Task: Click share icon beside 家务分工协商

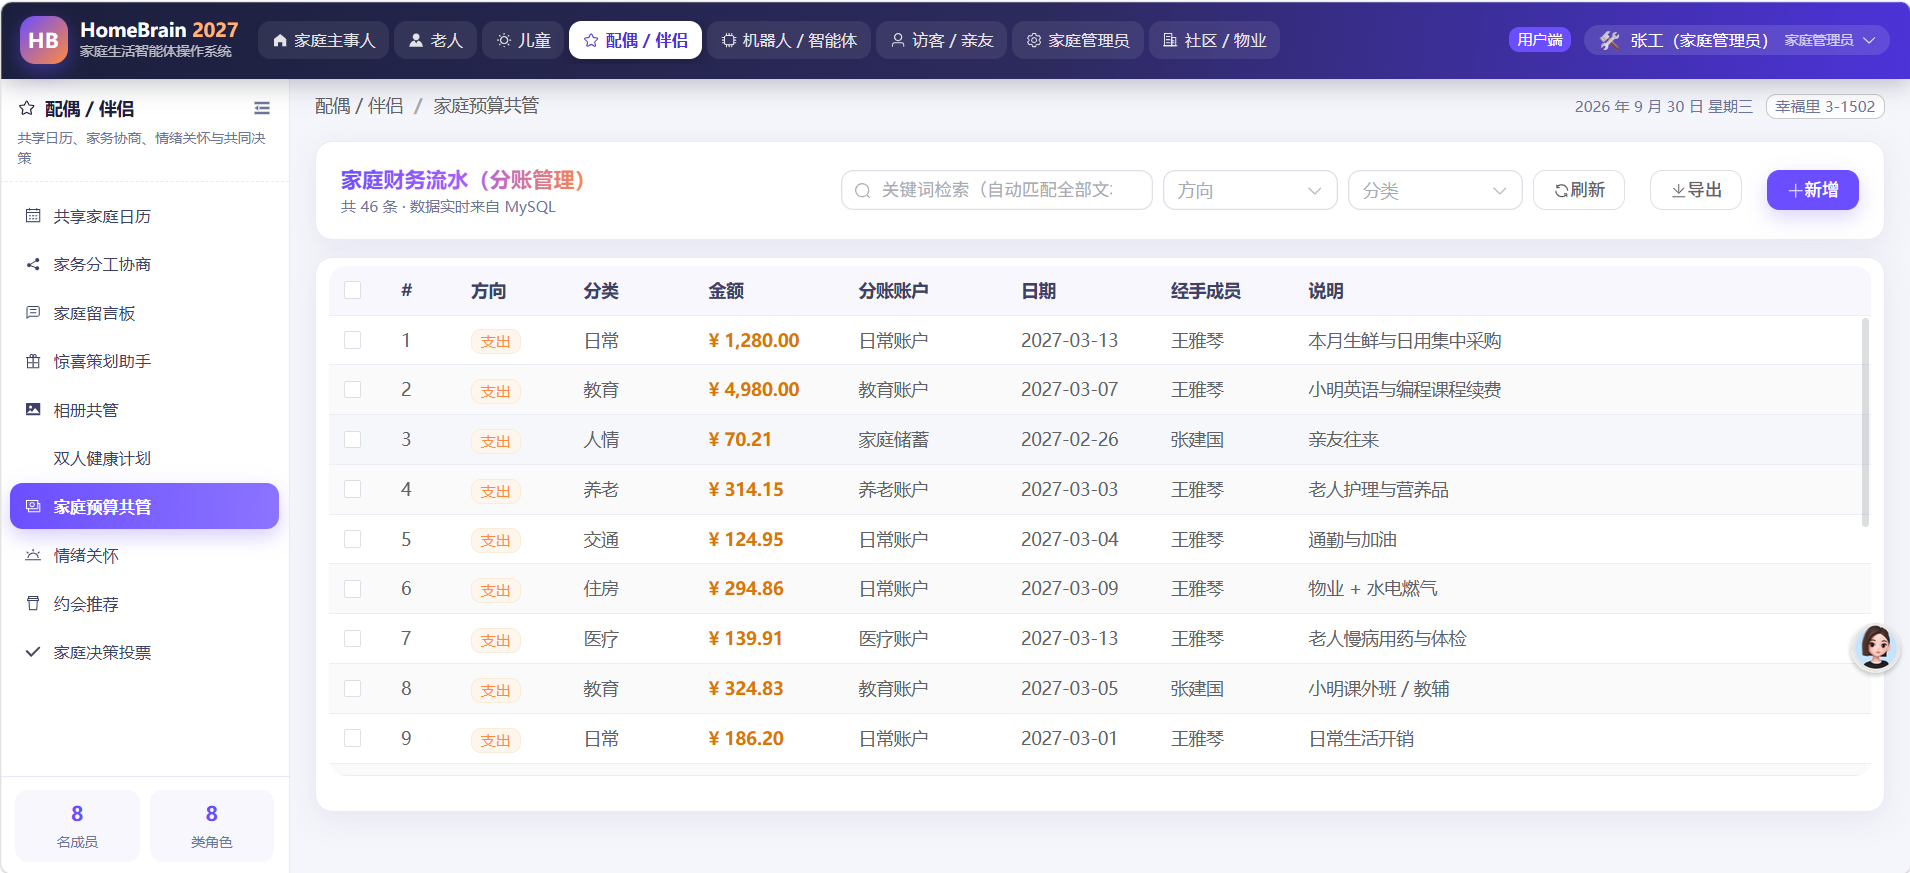Action: [33, 264]
